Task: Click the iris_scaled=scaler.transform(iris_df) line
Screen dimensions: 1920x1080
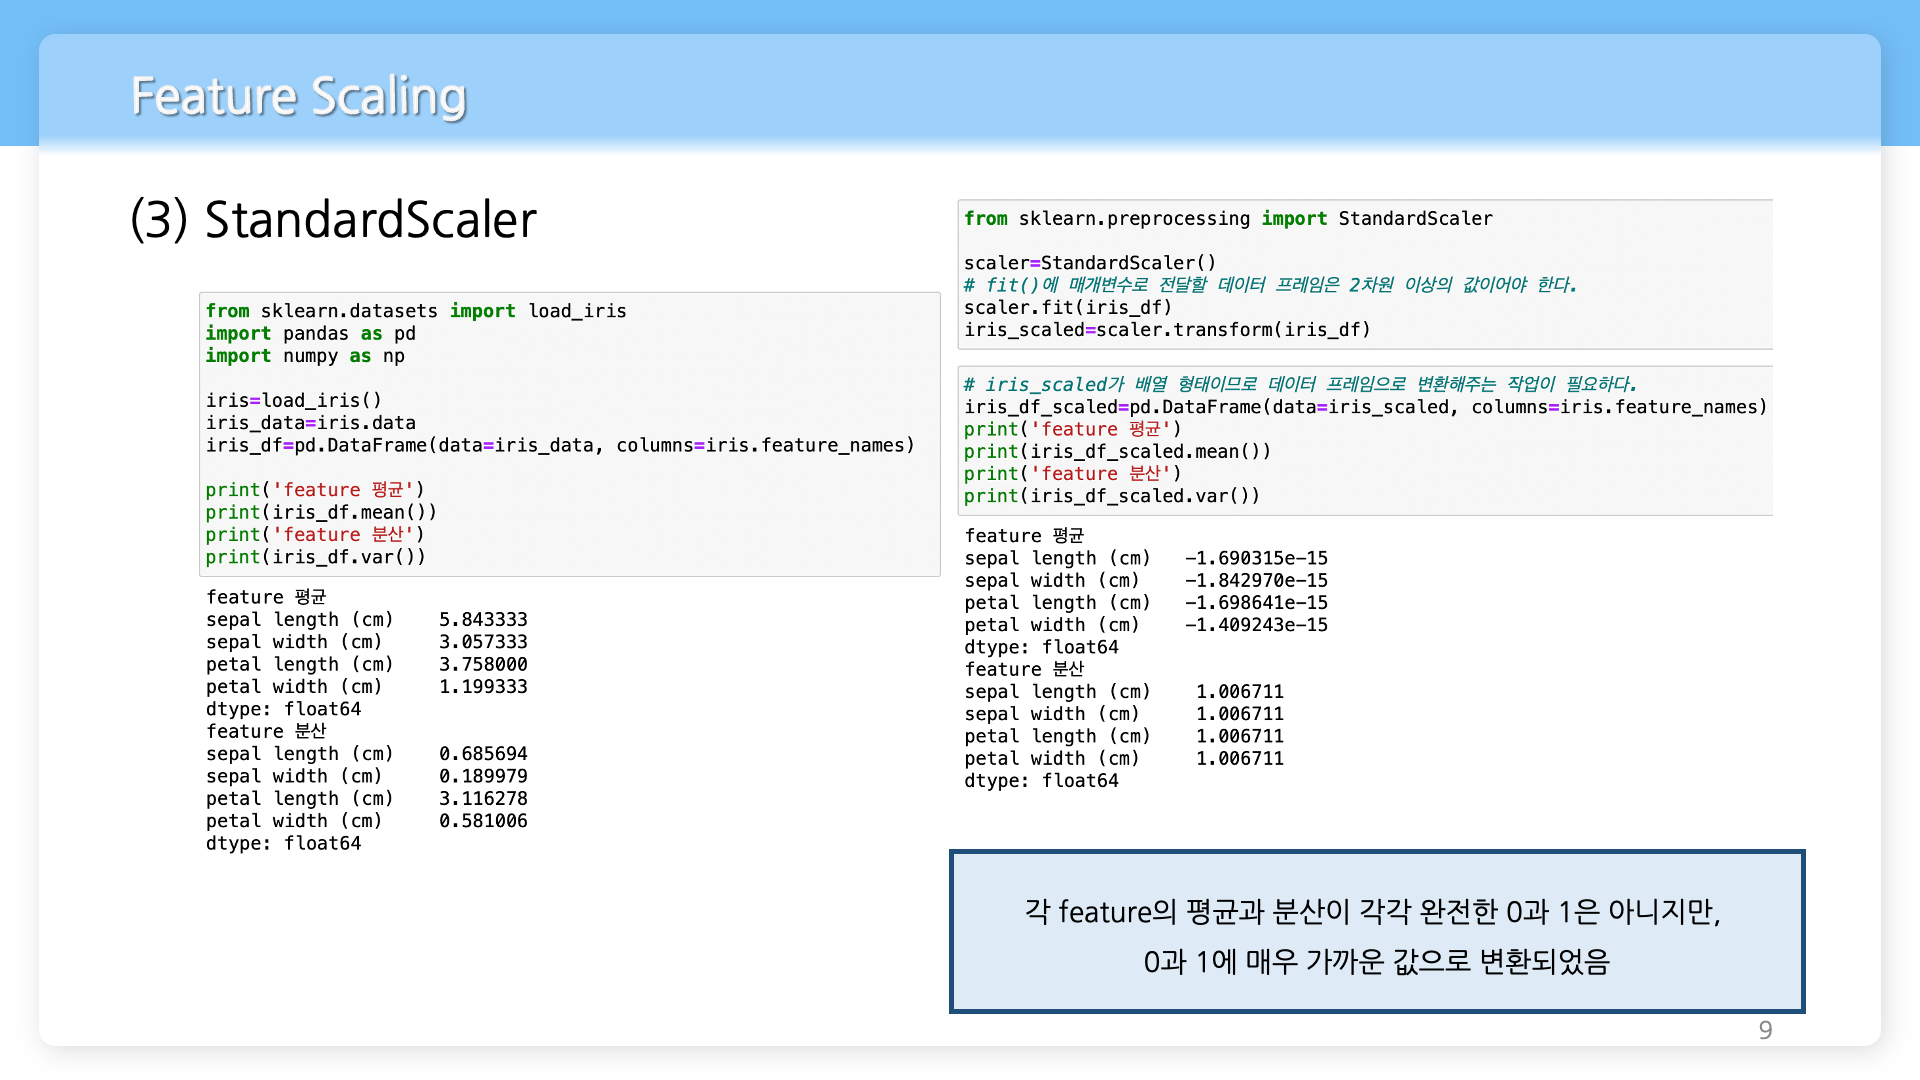Action: pyautogui.click(x=1166, y=330)
